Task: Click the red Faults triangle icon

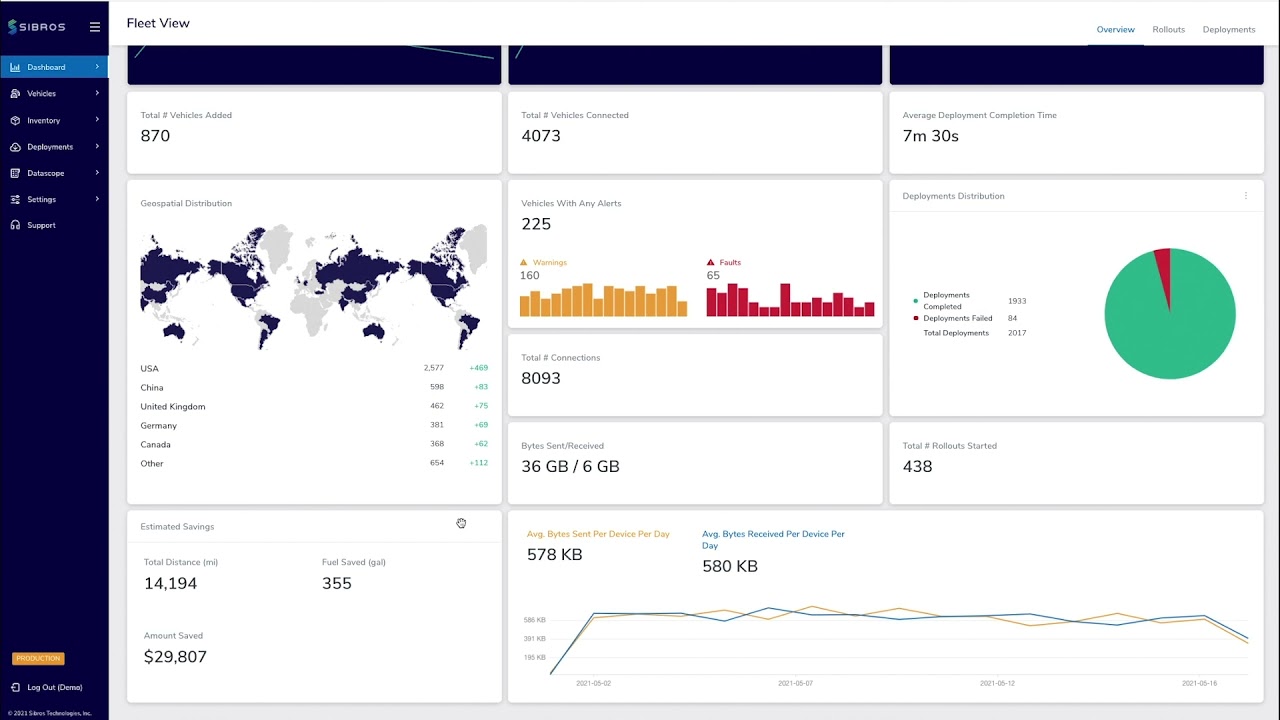Action: tap(711, 262)
